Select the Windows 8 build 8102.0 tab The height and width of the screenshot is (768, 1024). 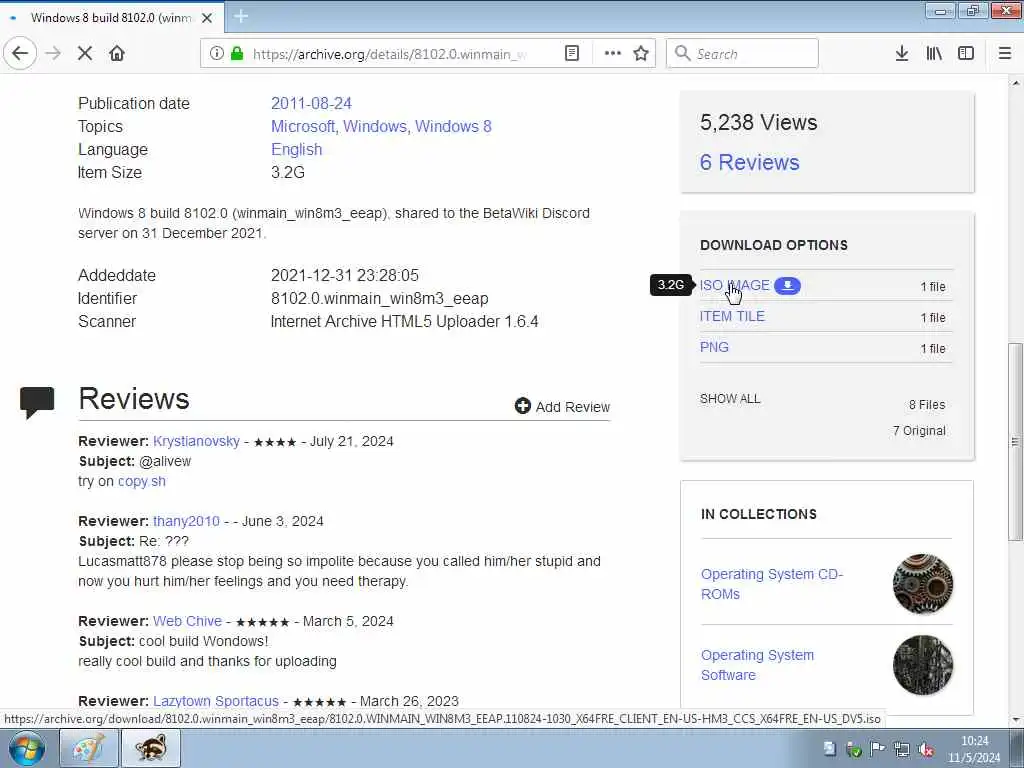tap(111, 18)
